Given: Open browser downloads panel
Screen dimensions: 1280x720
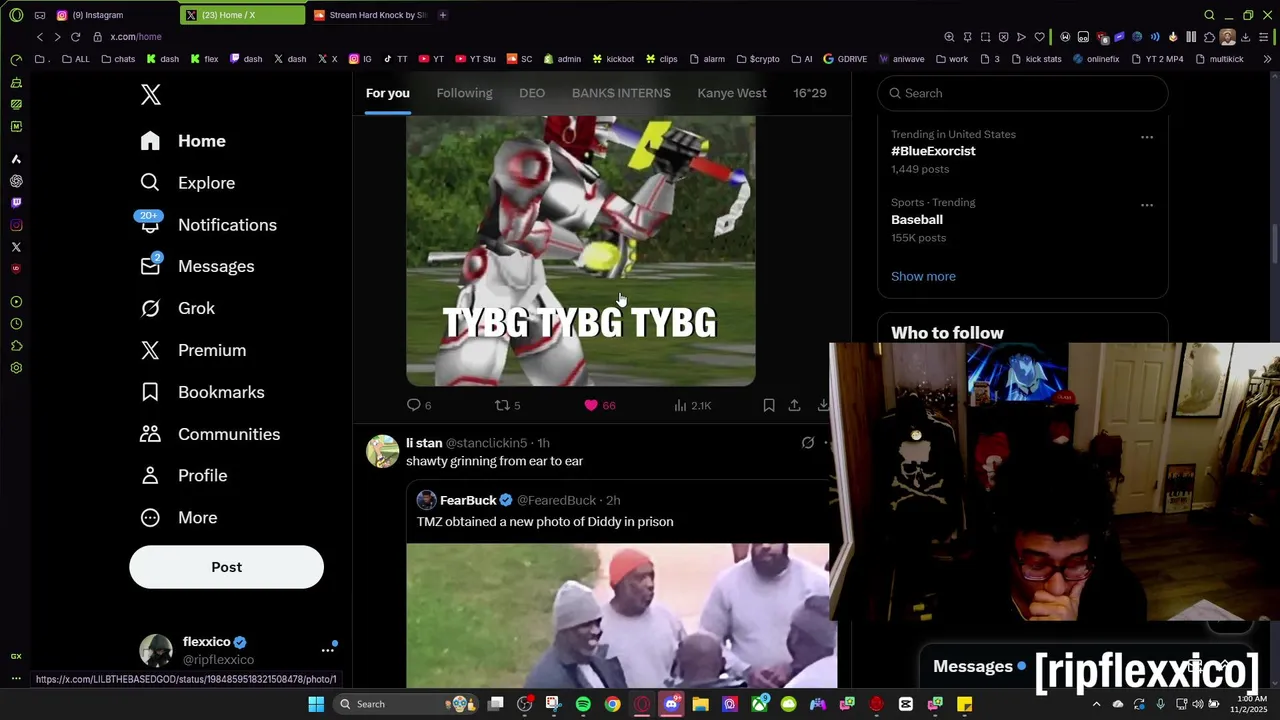Looking at the screenshot, I should click(x=1245, y=37).
